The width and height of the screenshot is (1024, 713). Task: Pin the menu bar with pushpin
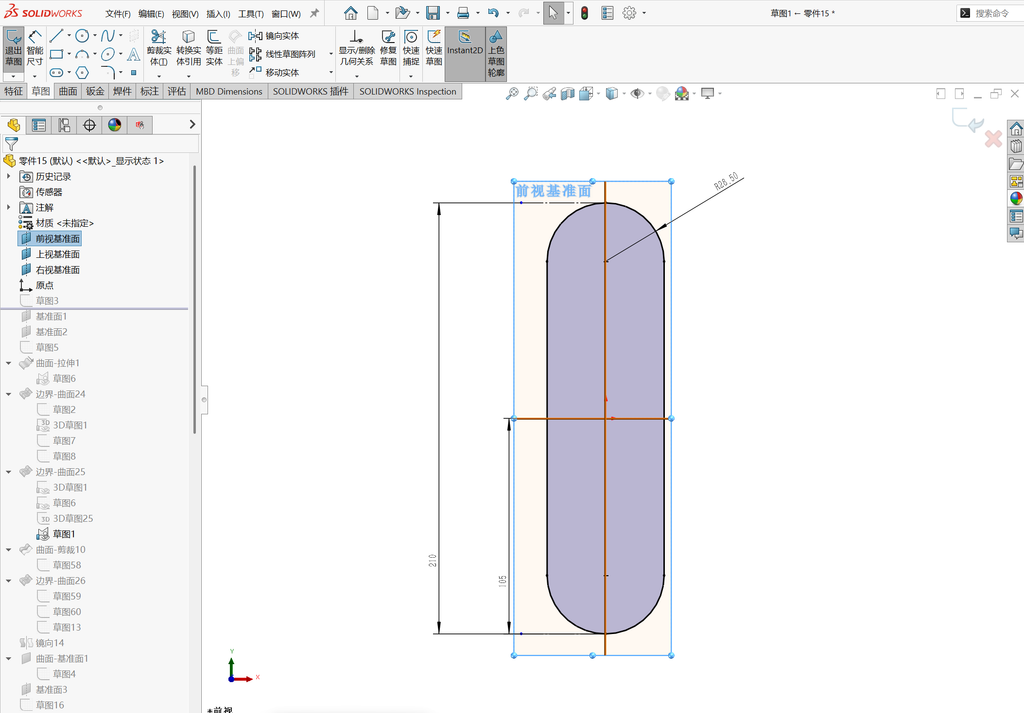click(x=314, y=13)
